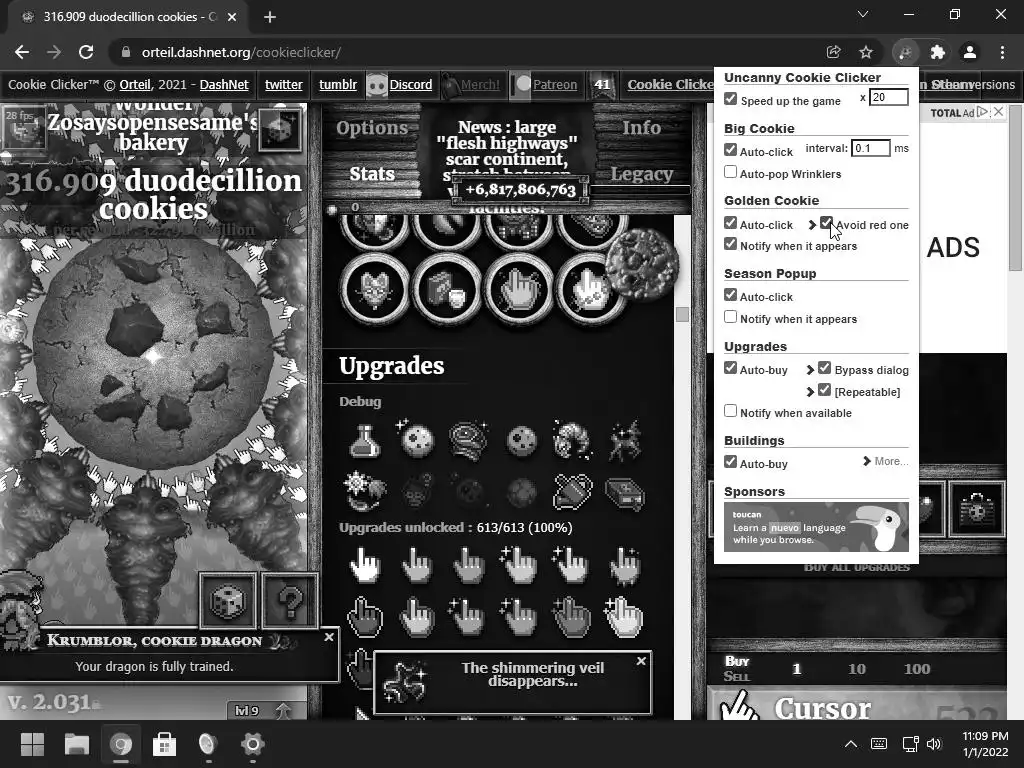Open the Info menu
1024x768 pixels.
click(x=641, y=128)
